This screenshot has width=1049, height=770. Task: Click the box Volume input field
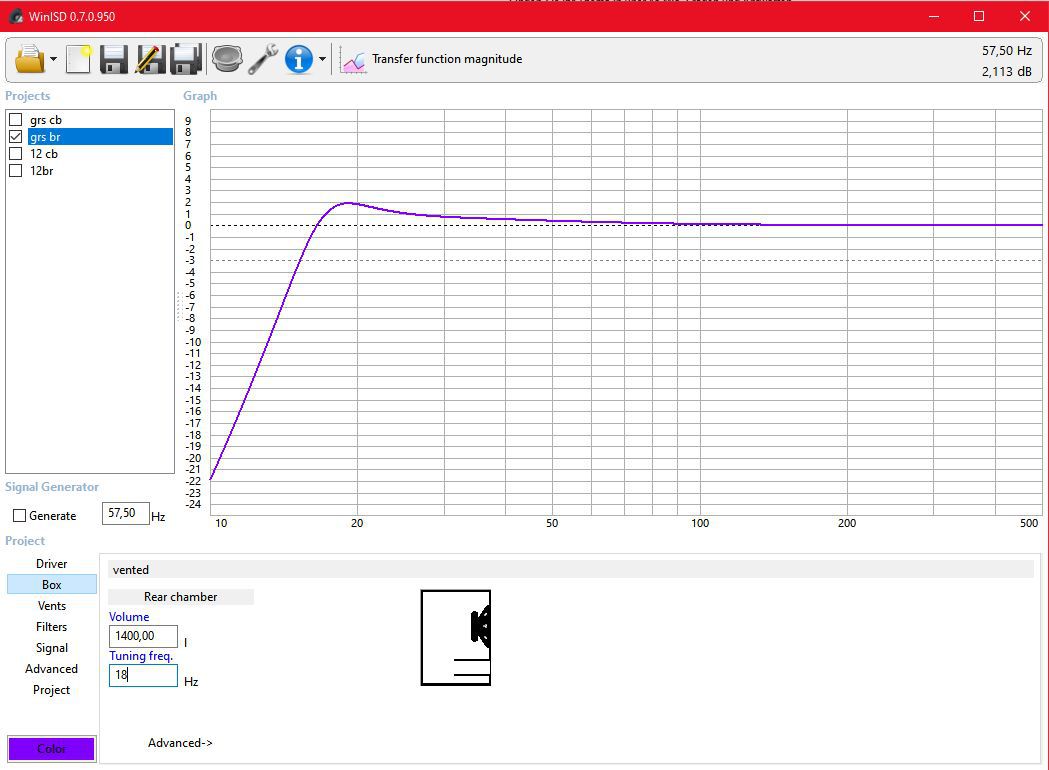(143, 636)
